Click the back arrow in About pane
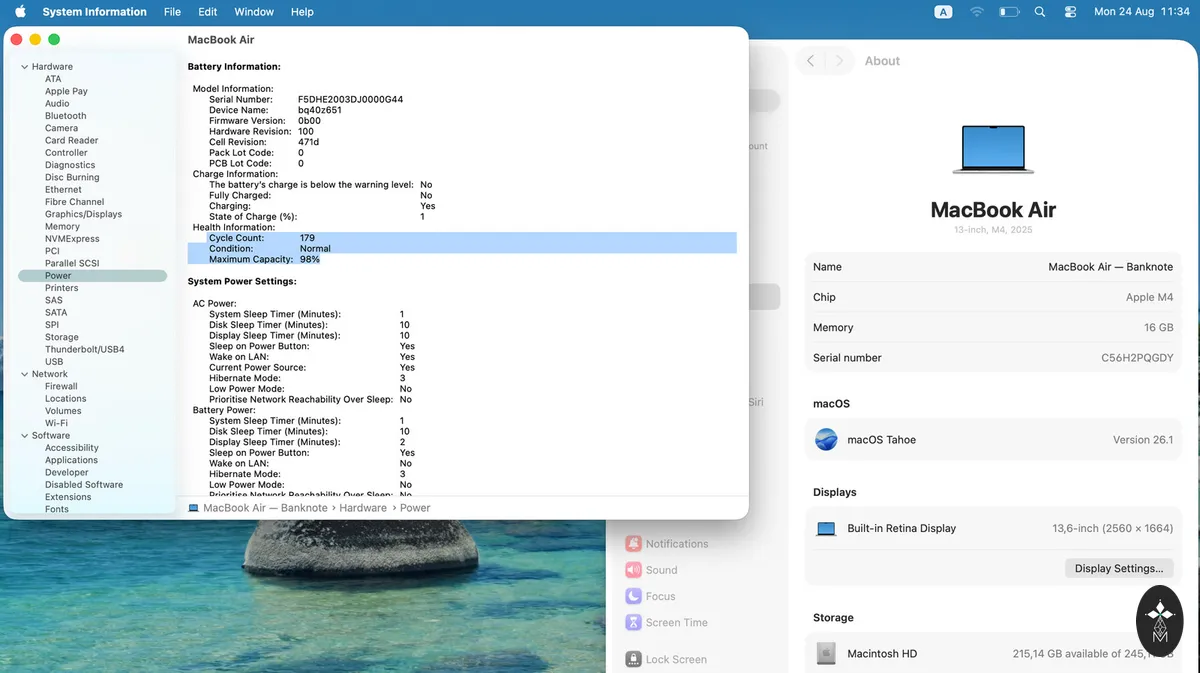The width and height of the screenshot is (1200, 673). point(811,61)
